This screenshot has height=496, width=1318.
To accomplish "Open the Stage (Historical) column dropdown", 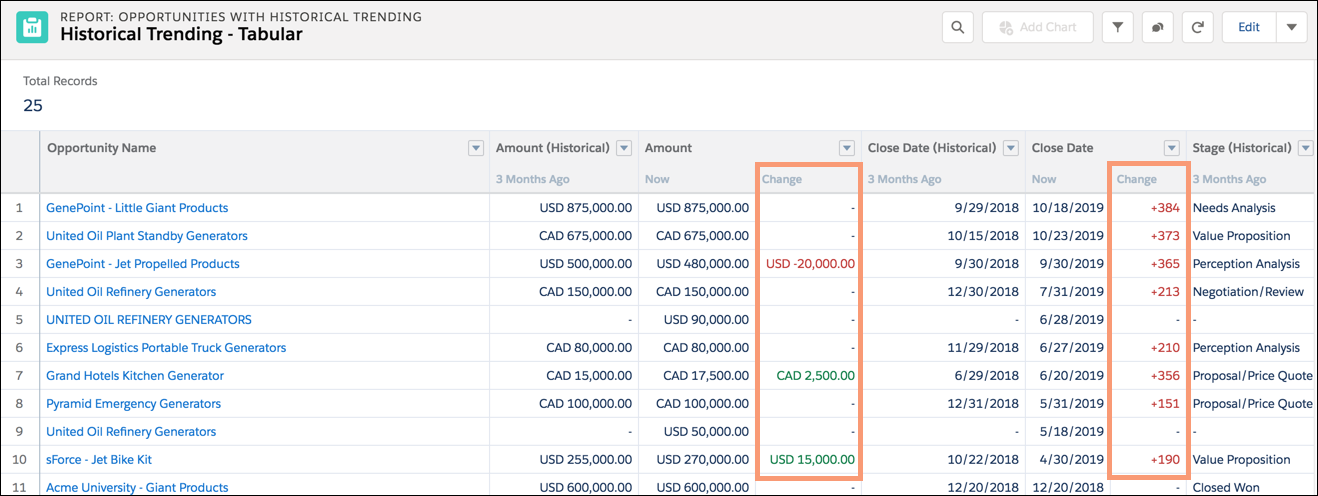I will point(1305,148).
